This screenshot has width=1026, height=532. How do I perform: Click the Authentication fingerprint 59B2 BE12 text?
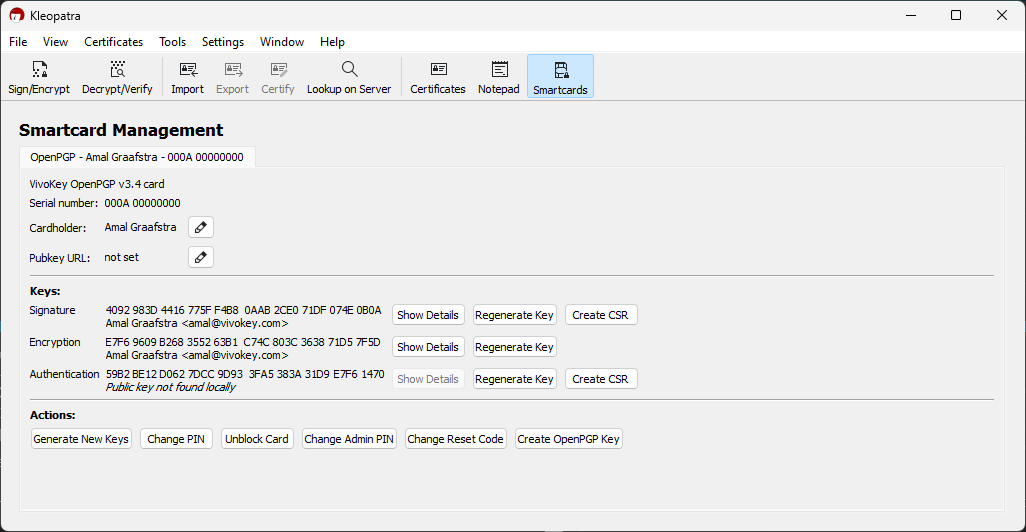(x=245, y=374)
